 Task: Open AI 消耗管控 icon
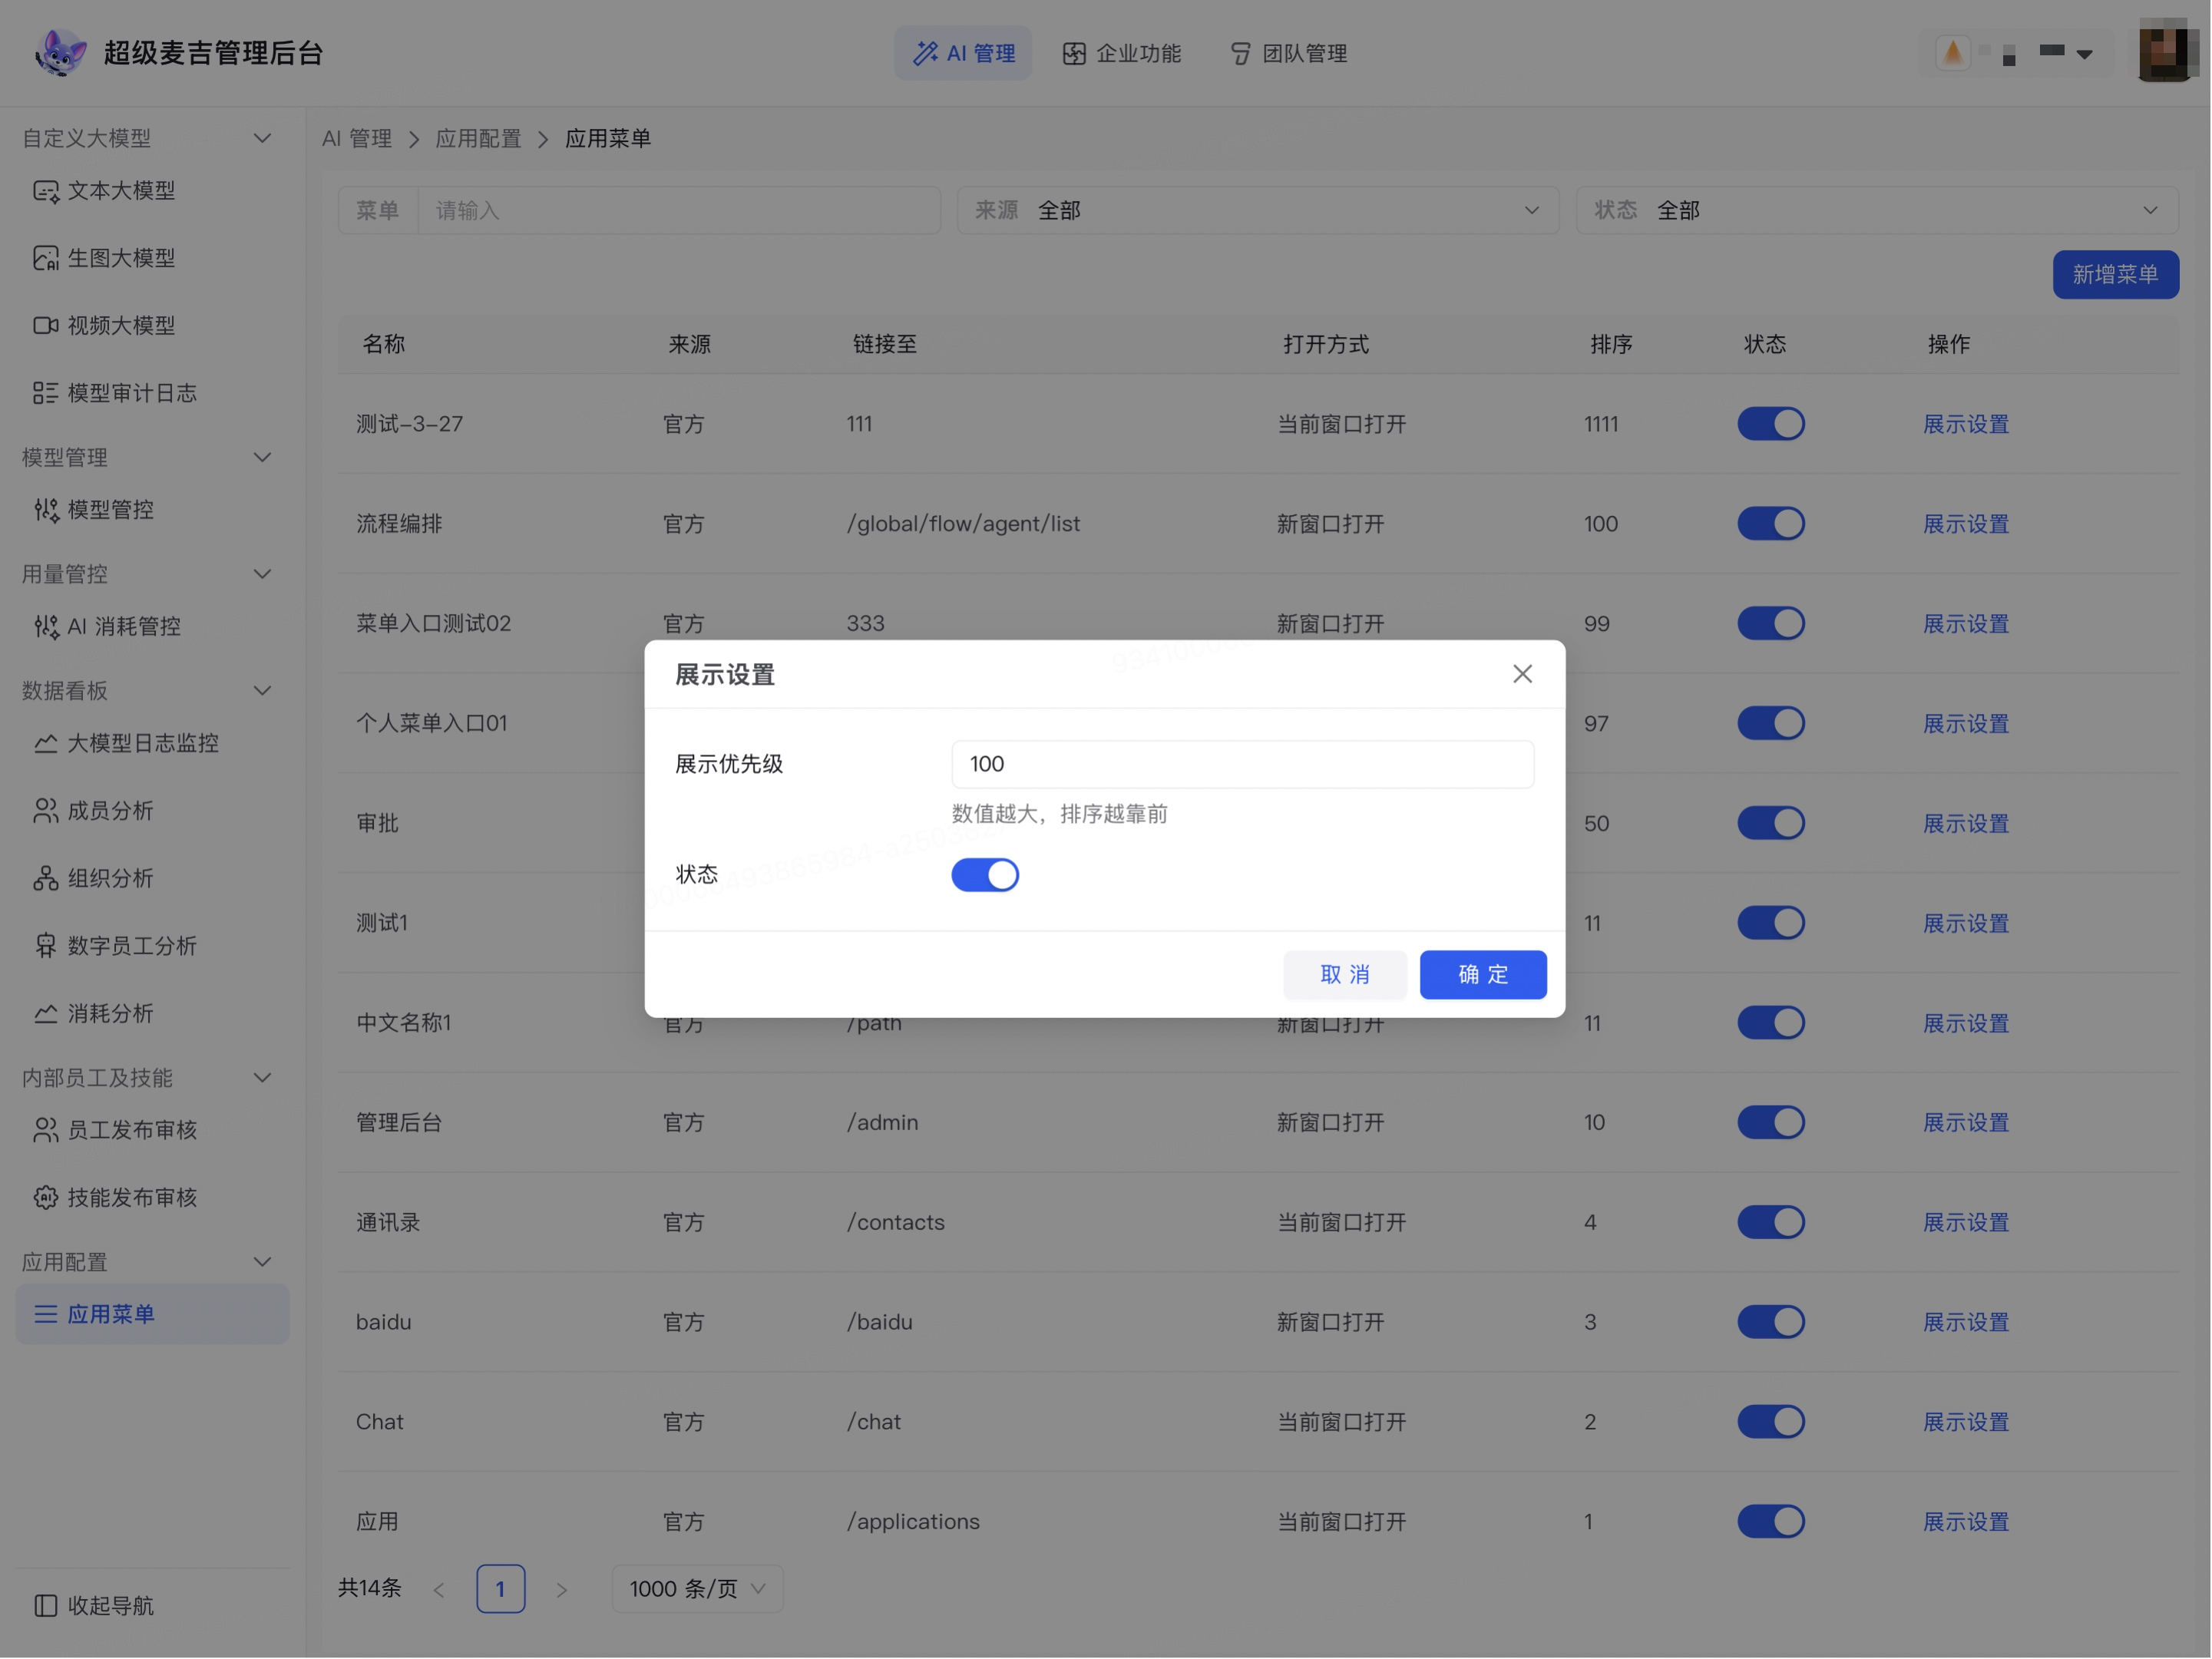coord(46,627)
